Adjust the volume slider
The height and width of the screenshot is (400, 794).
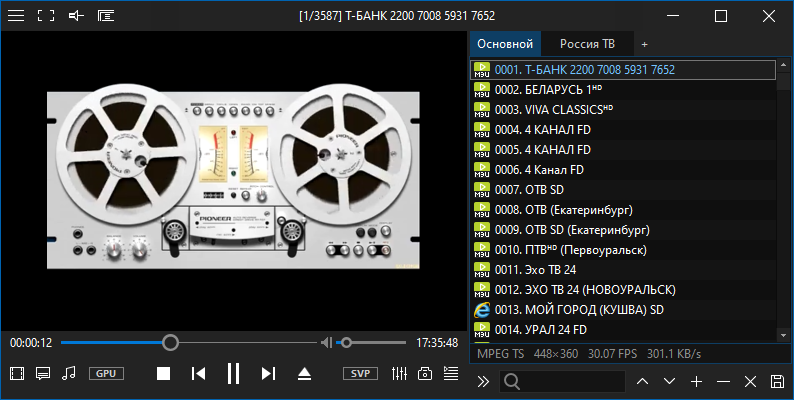point(371,343)
